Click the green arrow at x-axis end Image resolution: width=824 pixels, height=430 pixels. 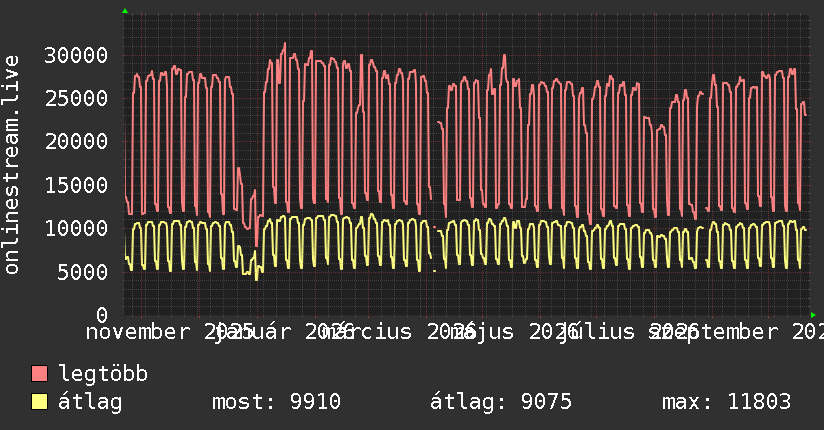coord(813,315)
